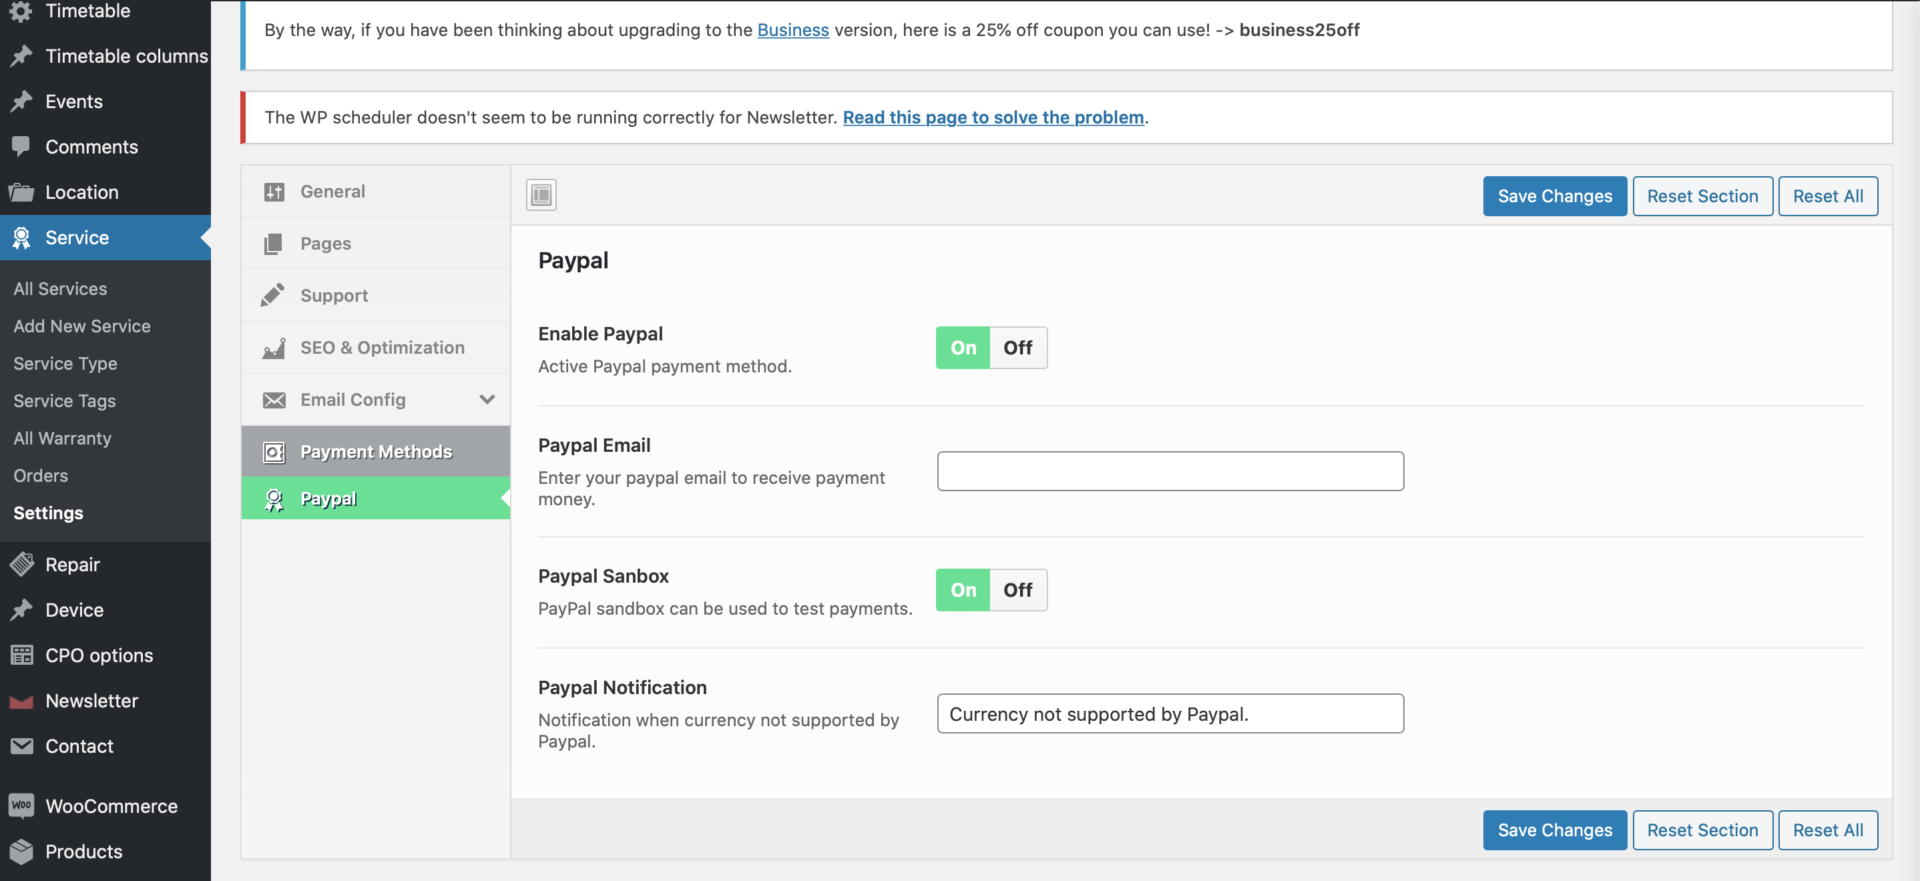Go to All Warranty submenu item
Image resolution: width=1920 pixels, height=881 pixels.
tap(62, 439)
